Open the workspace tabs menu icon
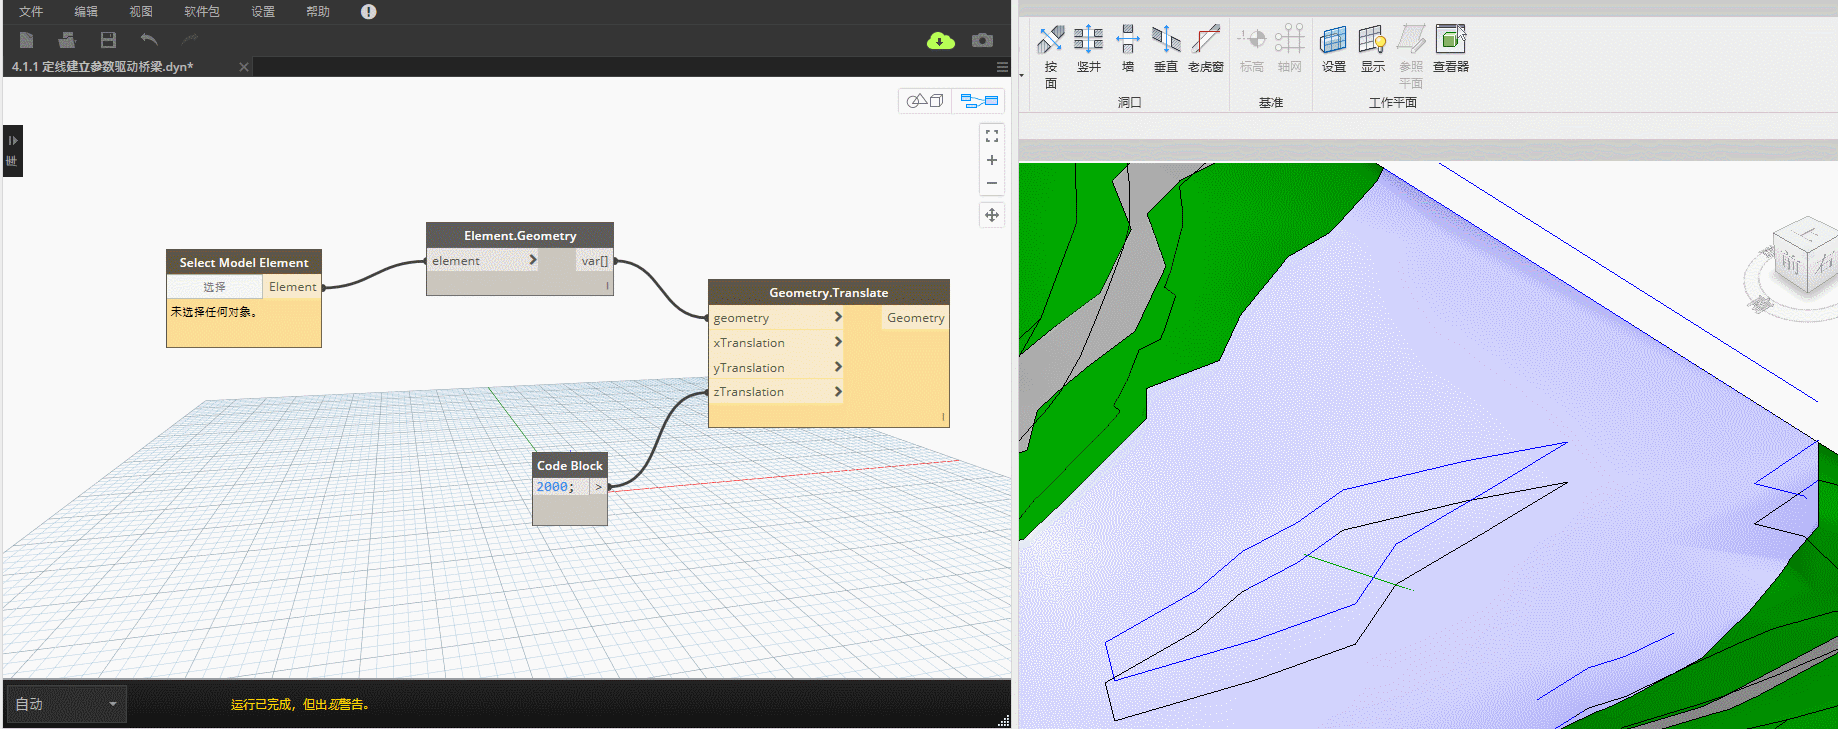1838x729 pixels. click(x=1002, y=67)
